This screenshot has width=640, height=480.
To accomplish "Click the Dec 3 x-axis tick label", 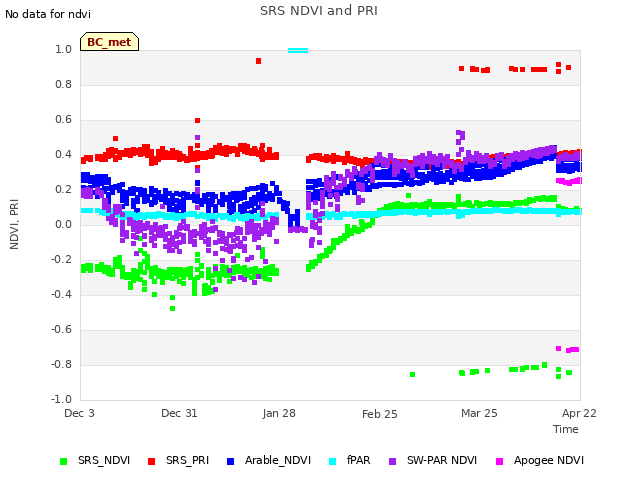I will (x=79, y=413).
